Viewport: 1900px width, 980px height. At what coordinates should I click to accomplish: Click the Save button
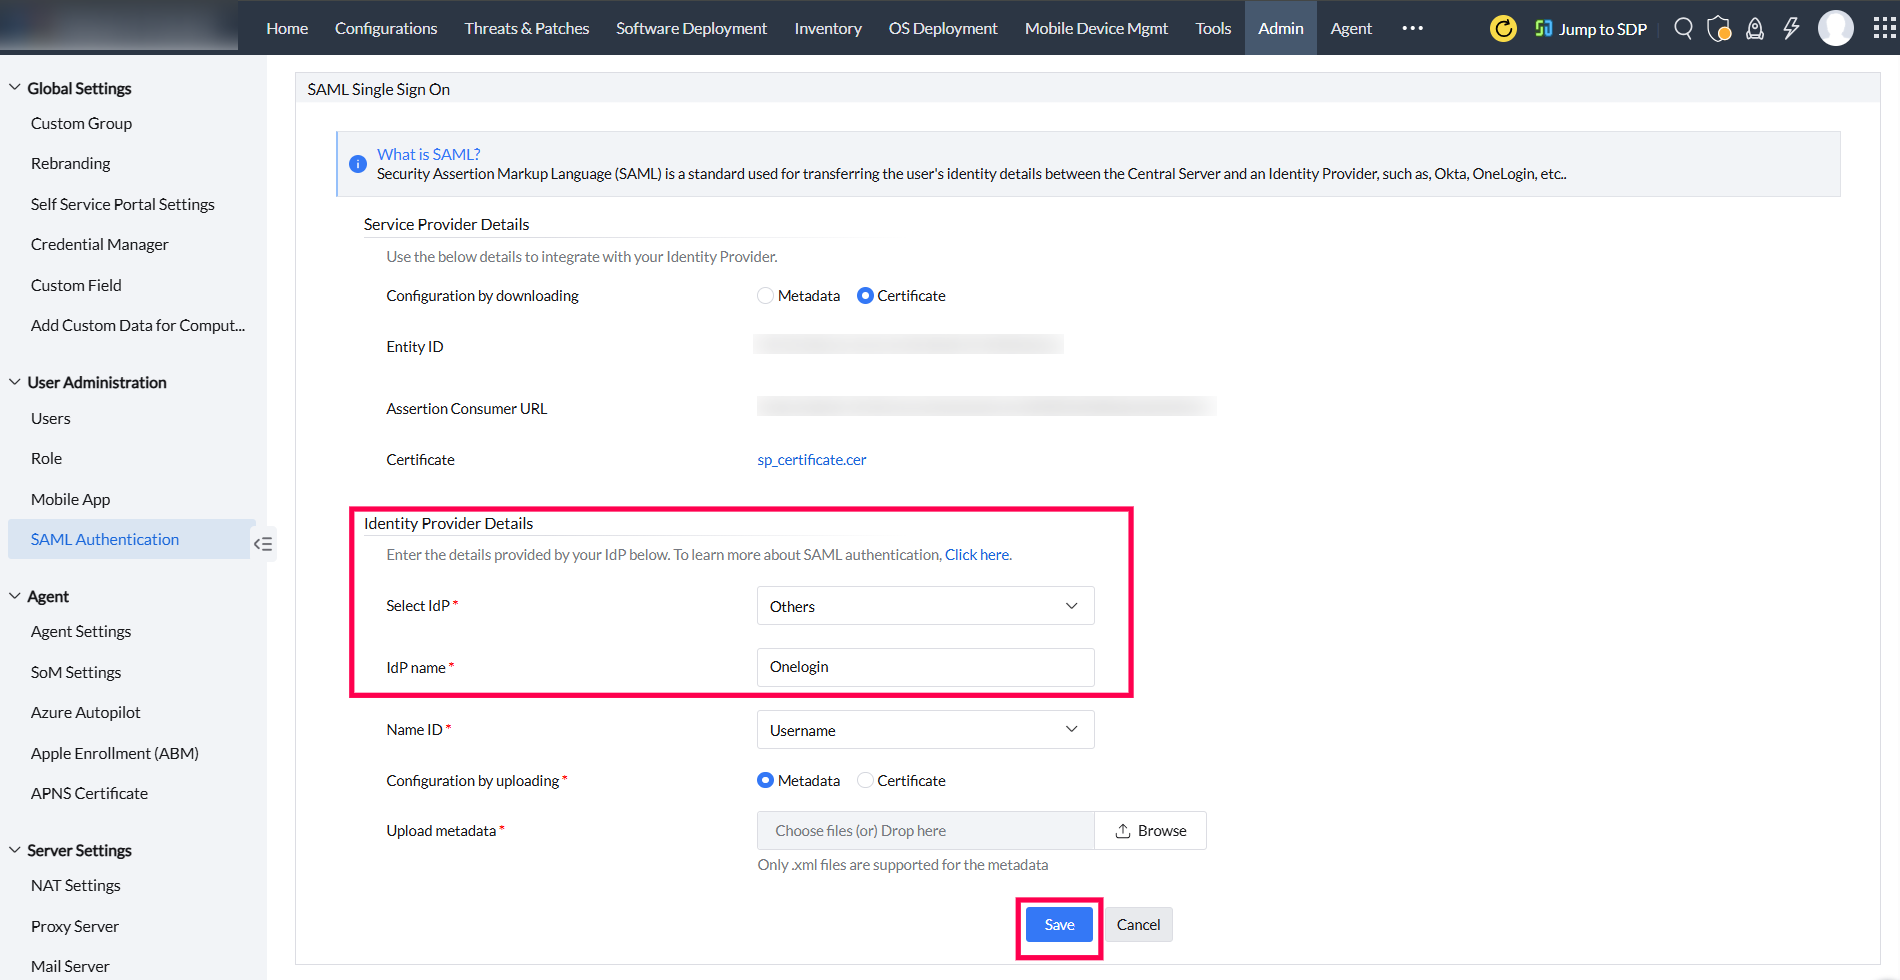pos(1059,925)
